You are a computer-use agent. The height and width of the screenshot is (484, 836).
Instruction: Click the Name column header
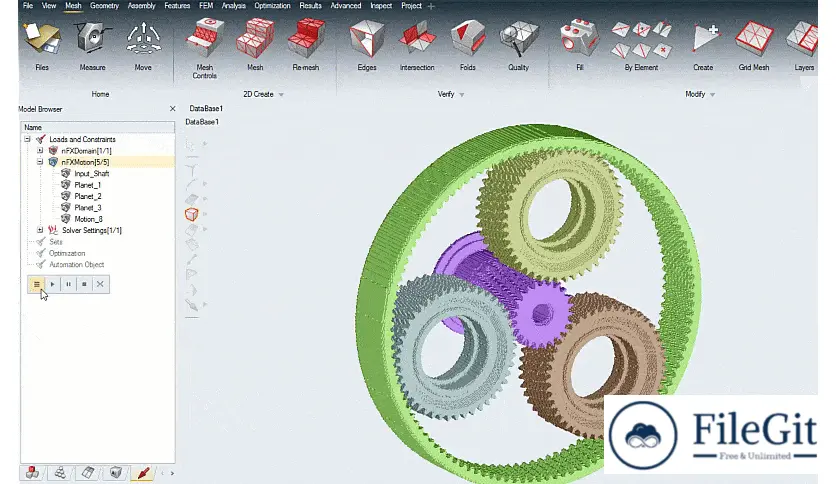point(98,127)
